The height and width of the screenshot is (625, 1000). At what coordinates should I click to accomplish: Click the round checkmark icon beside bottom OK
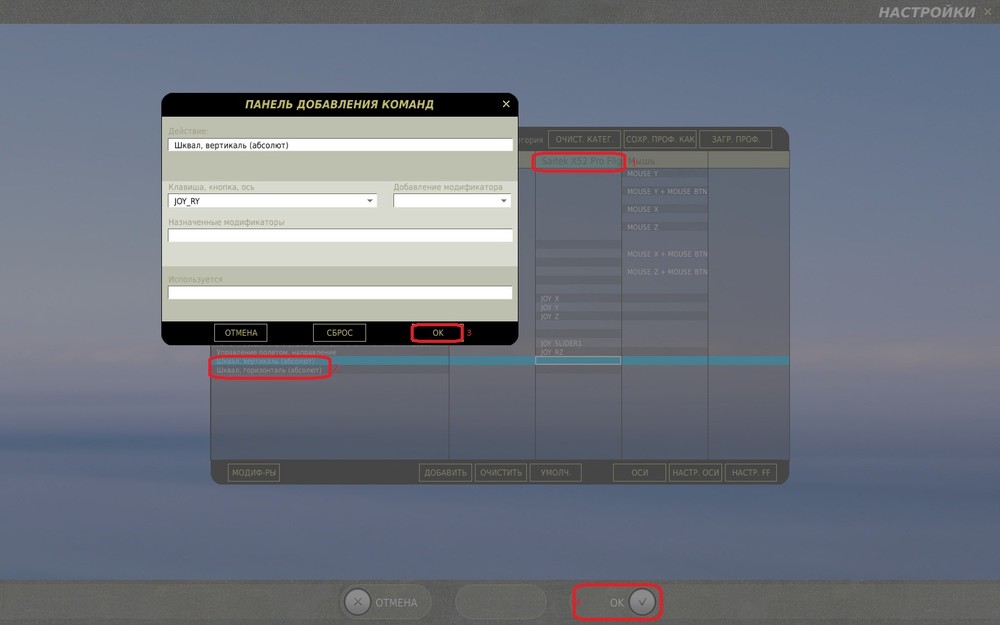click(642, 602)
